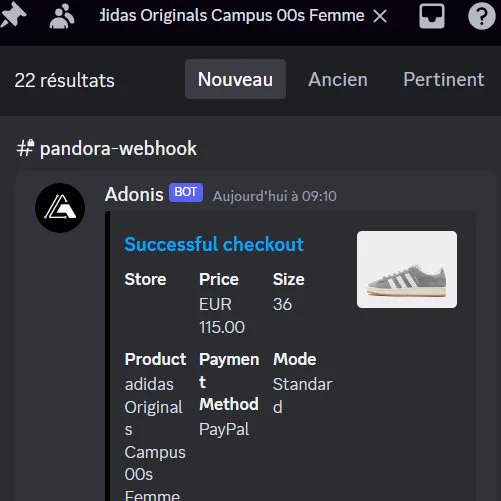The width and height of the screenshot is (501, 501).
Task: Click the EUR 115.00 price value
Action: coord(222,316)
